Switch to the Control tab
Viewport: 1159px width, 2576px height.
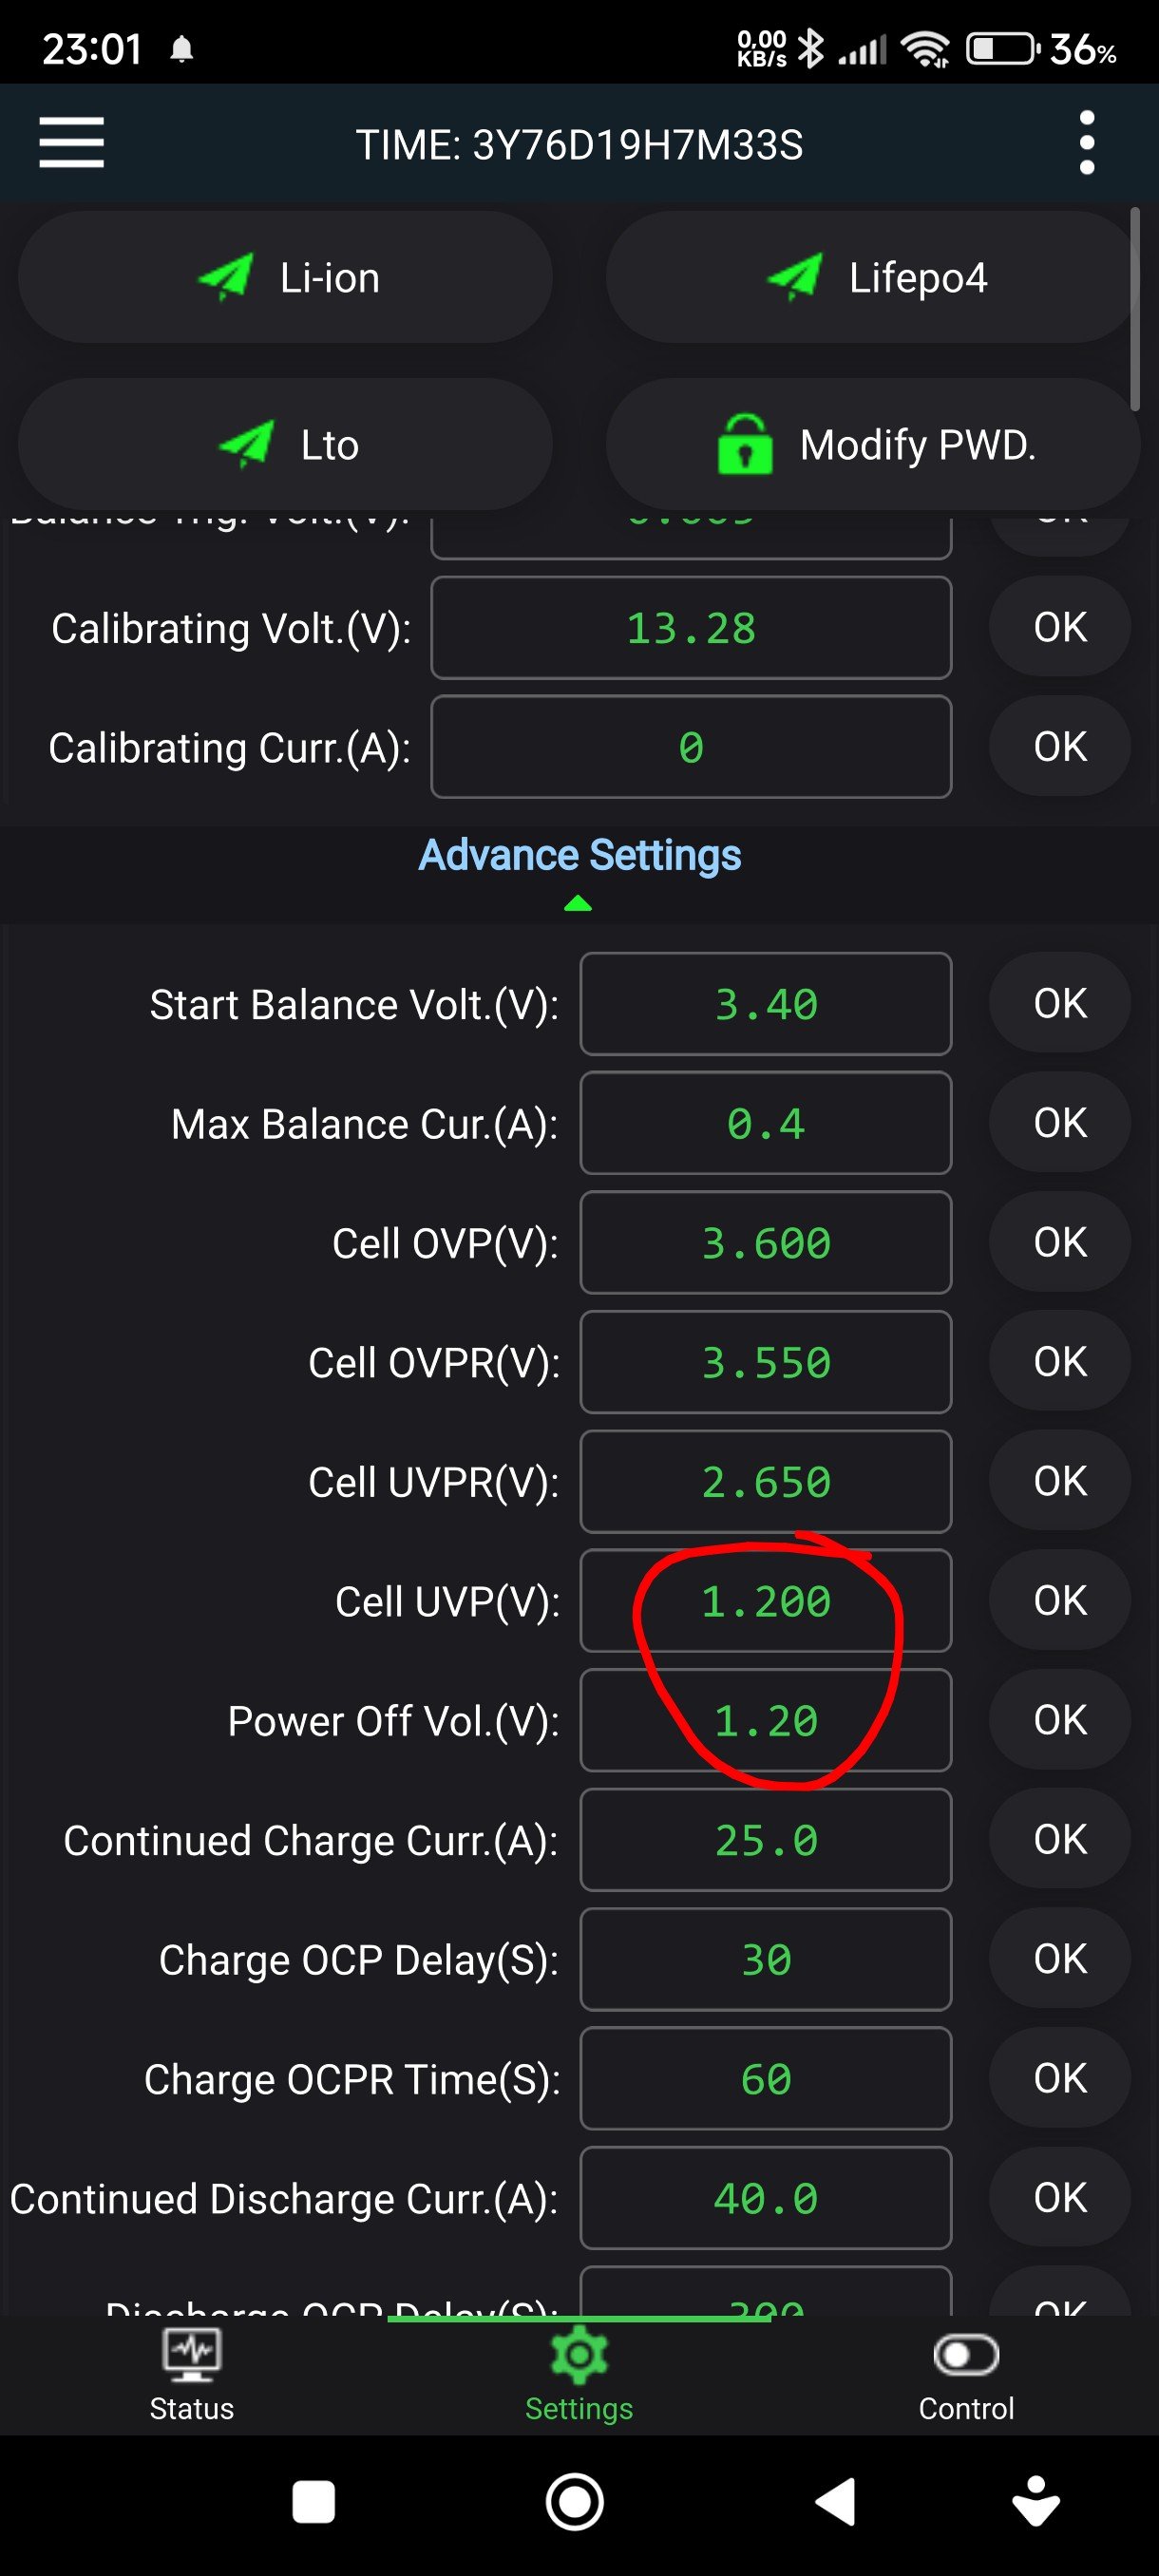click(x=965, y=2375)
